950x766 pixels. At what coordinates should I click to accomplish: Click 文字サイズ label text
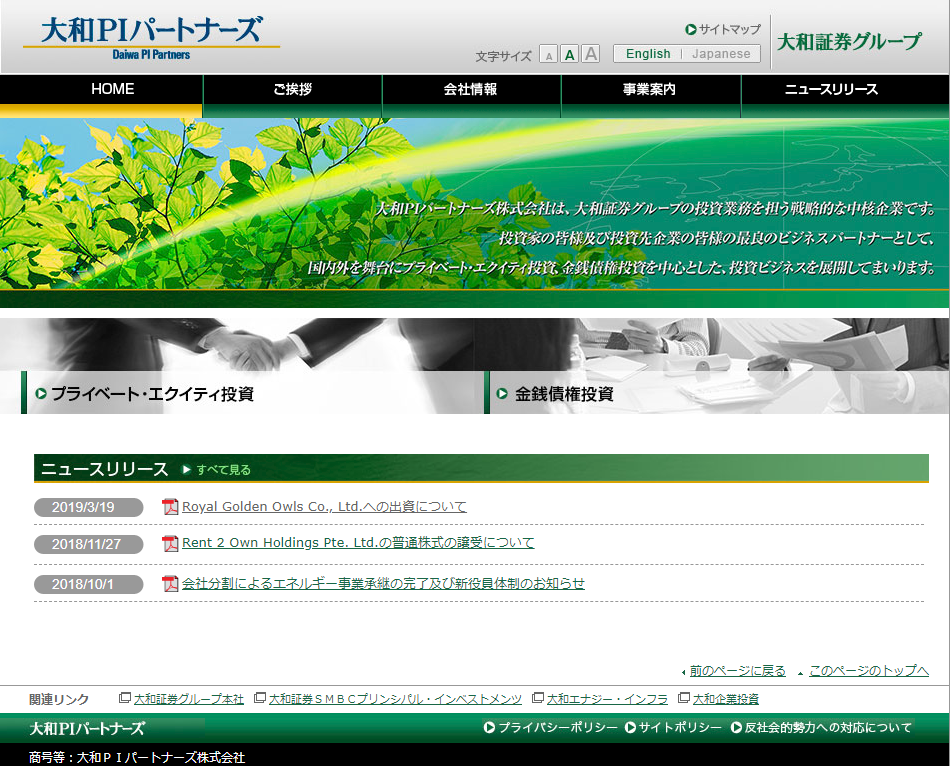503,56
